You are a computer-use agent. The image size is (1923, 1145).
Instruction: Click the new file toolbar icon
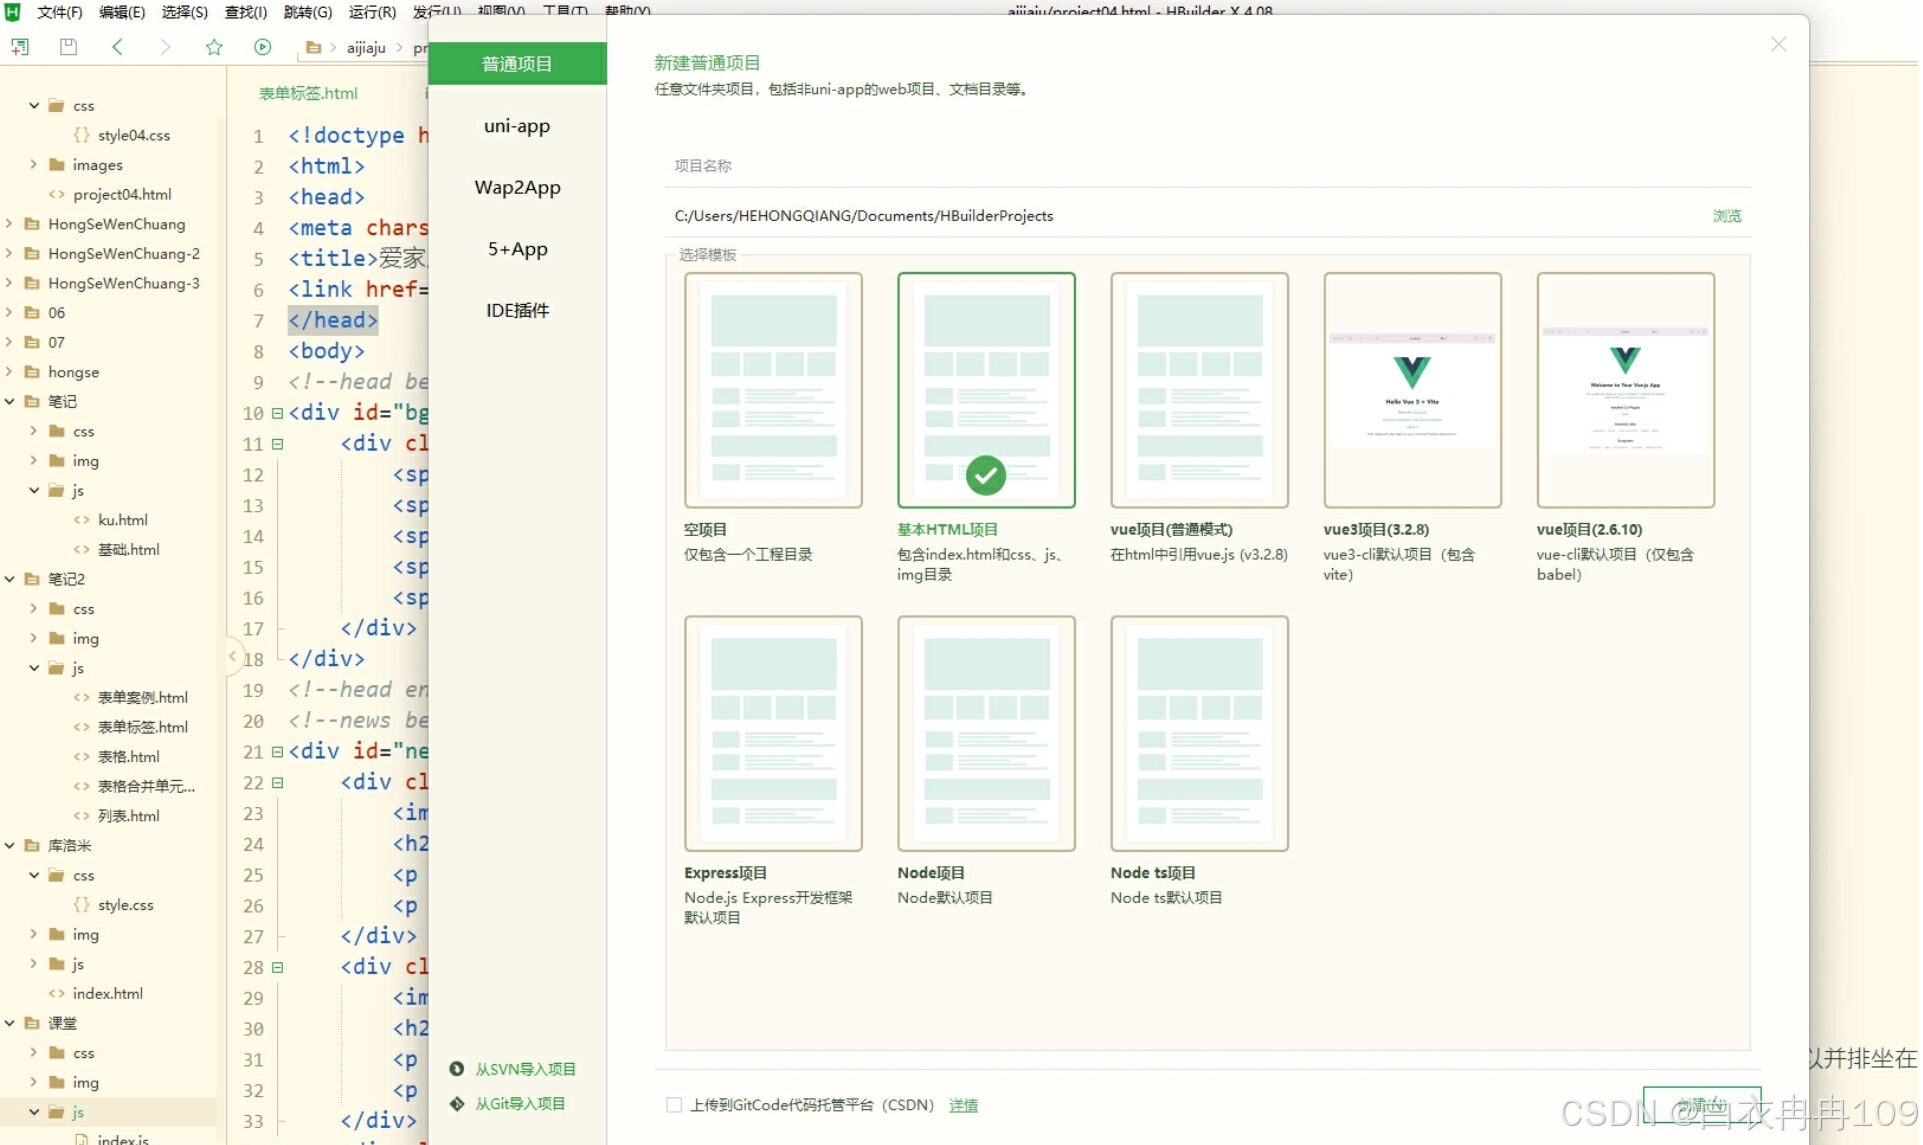(20, 47)
